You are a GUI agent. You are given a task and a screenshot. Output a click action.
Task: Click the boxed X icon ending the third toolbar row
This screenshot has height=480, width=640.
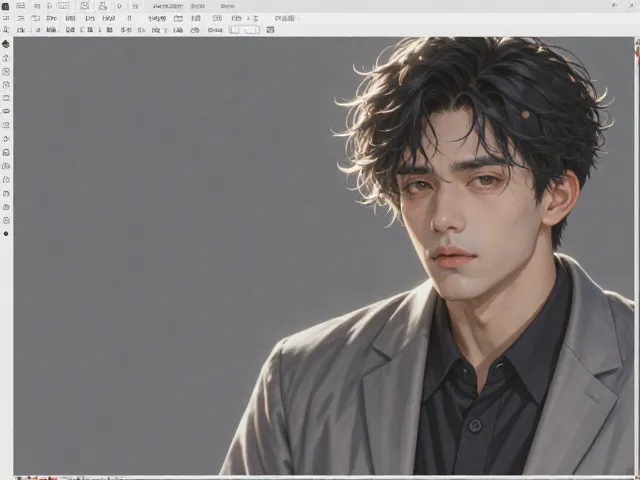pos(270,30)
